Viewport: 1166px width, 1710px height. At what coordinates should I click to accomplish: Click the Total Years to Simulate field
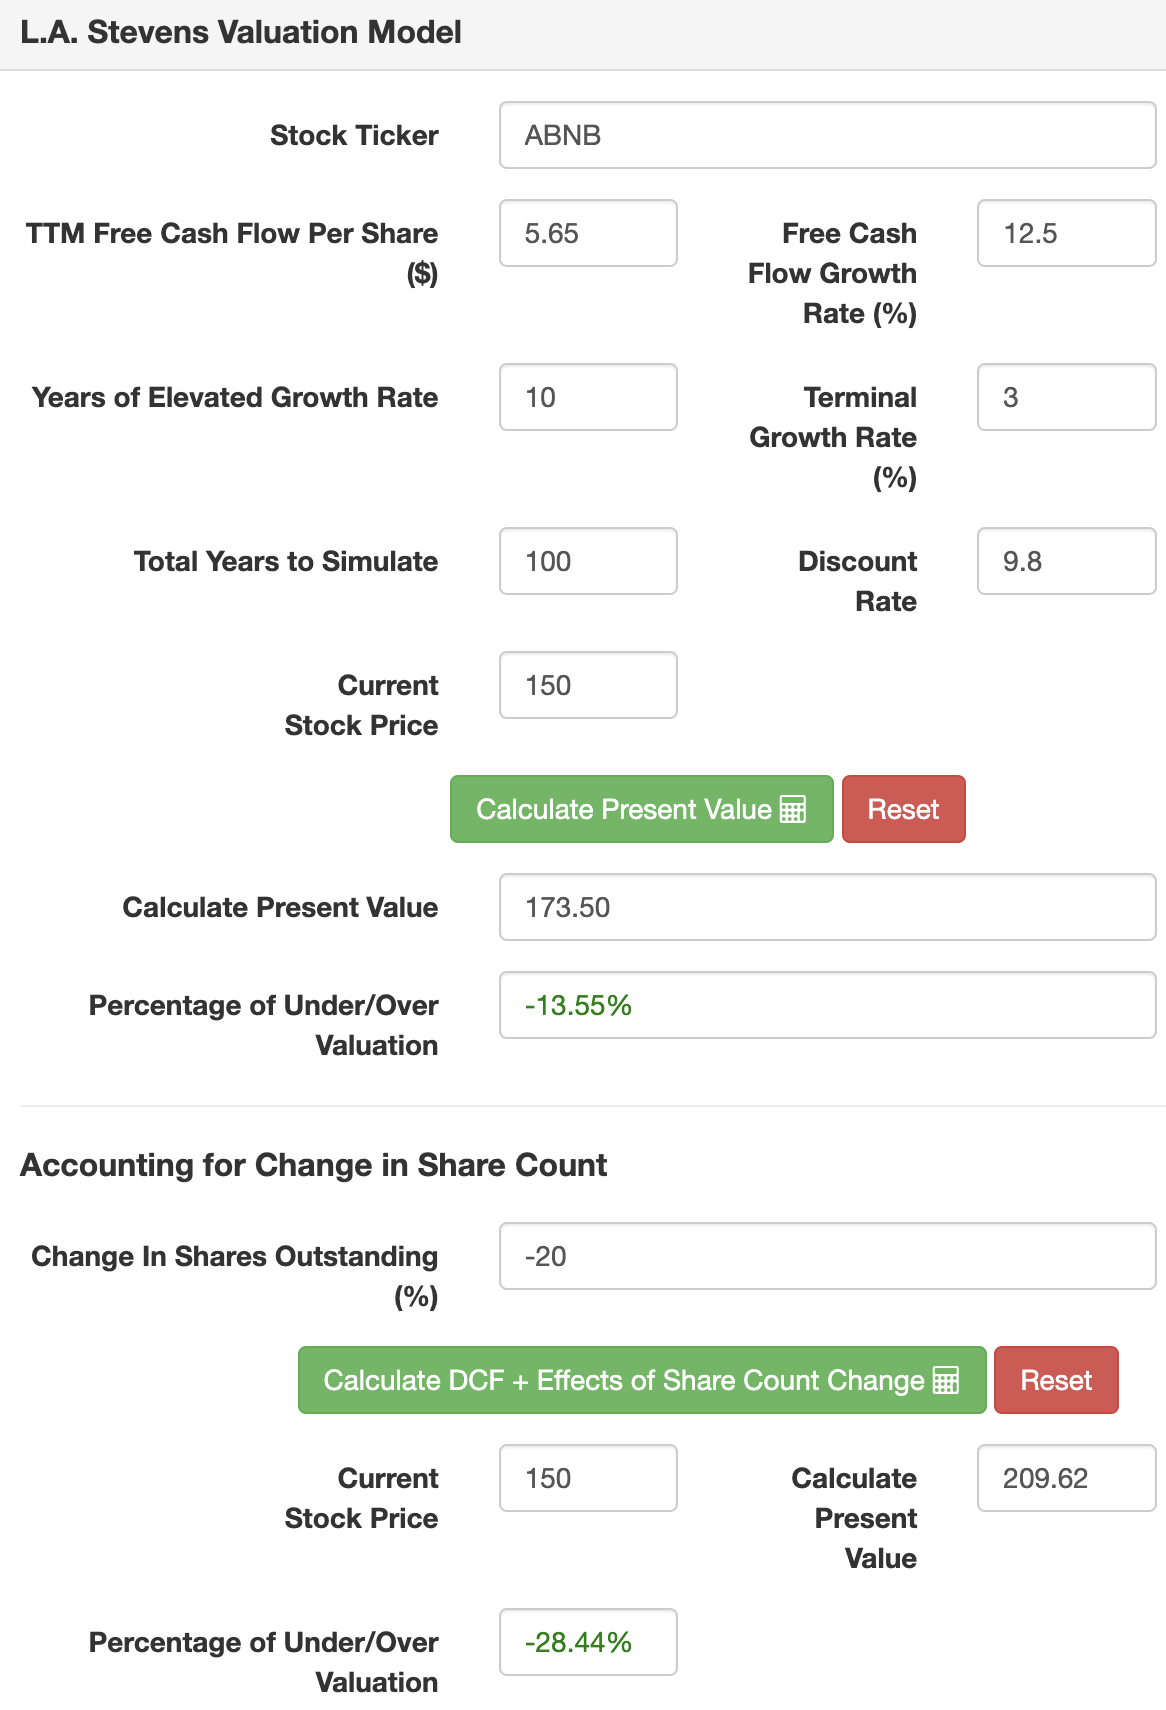[x=588, y=561]
